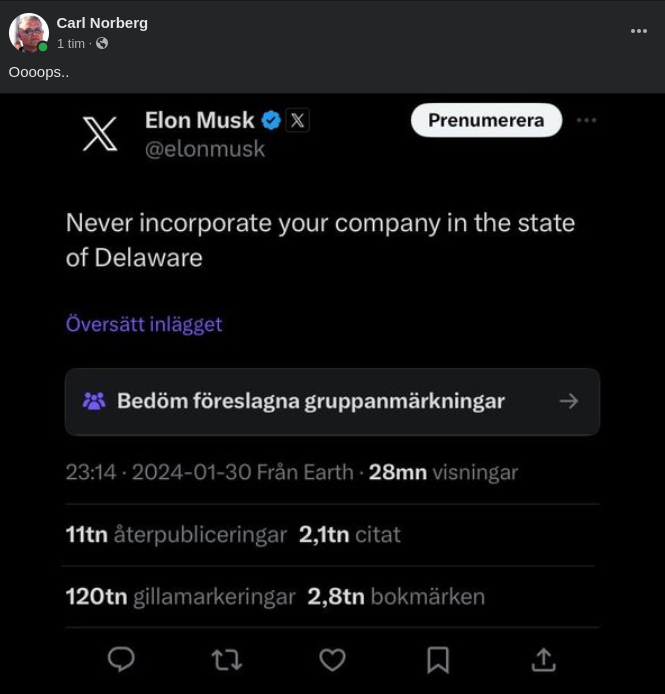Click the share upload icon

[x=543, y=659]
